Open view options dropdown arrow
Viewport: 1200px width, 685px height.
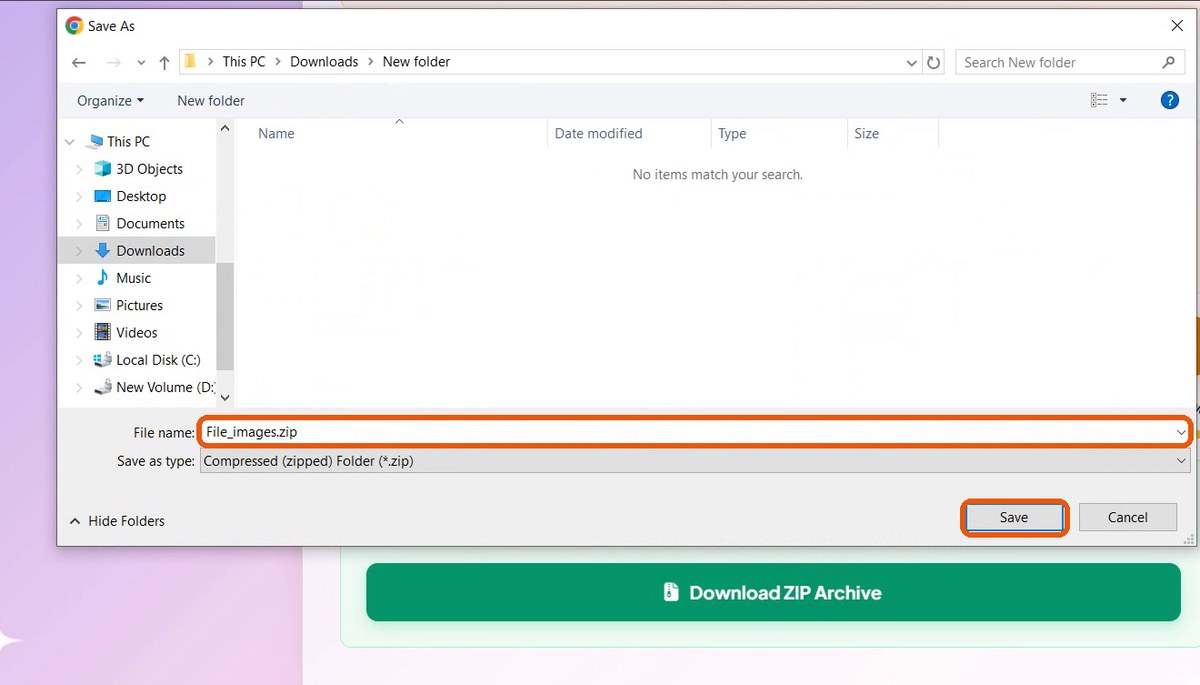(1123, 100)
